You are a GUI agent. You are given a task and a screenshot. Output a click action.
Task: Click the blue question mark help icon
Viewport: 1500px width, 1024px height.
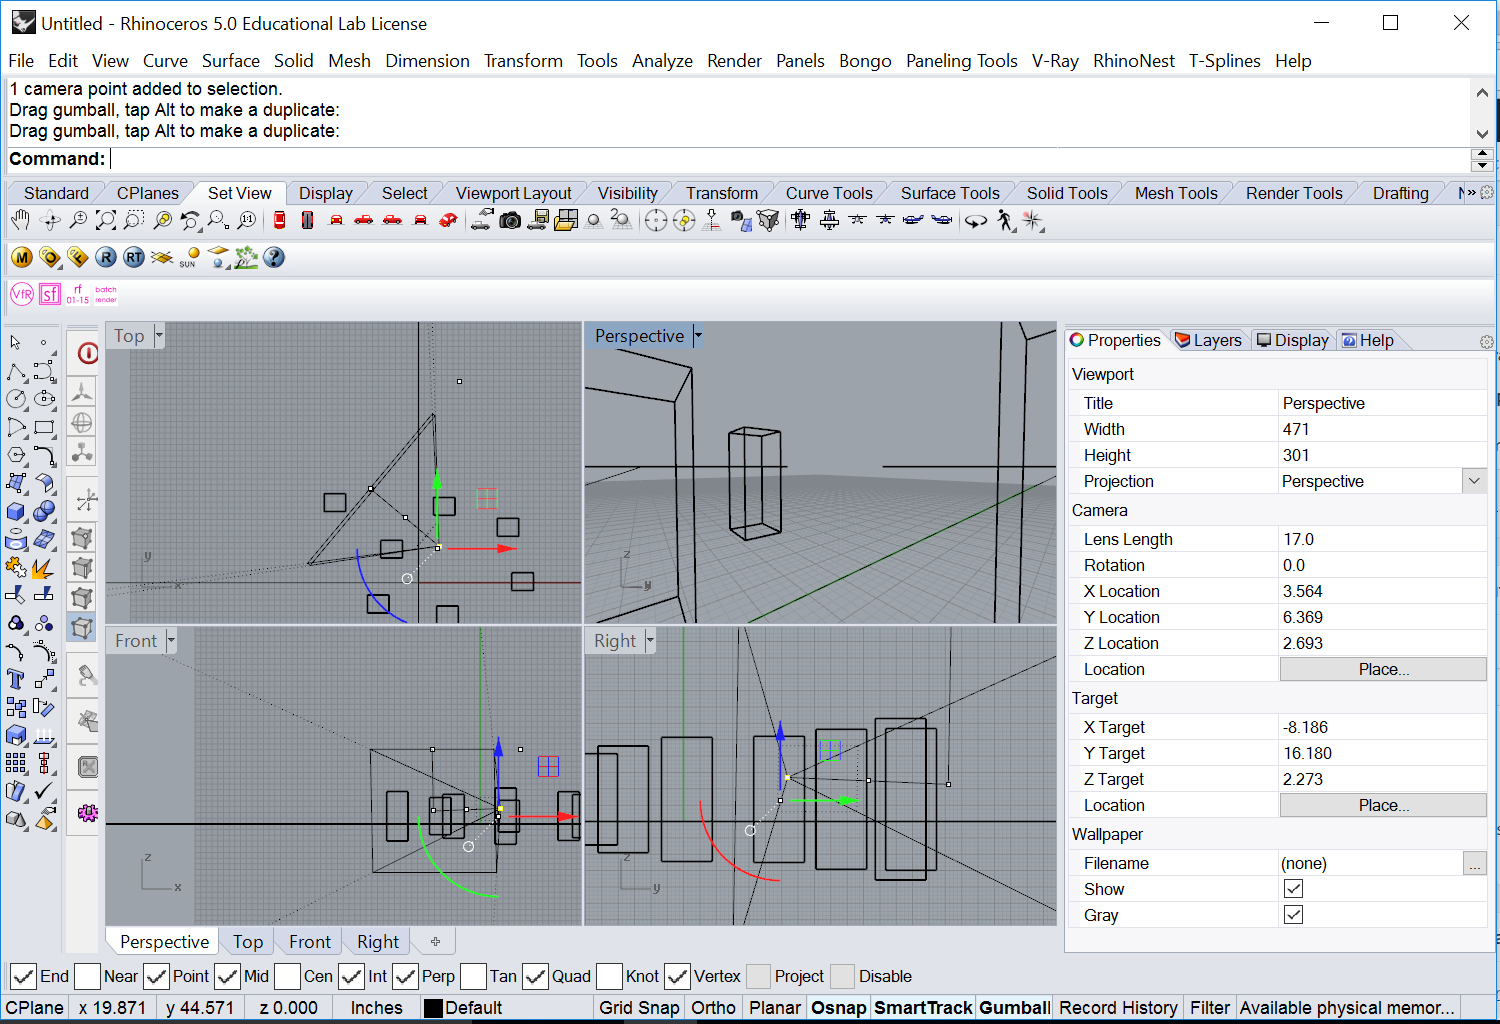click(274, 258)
